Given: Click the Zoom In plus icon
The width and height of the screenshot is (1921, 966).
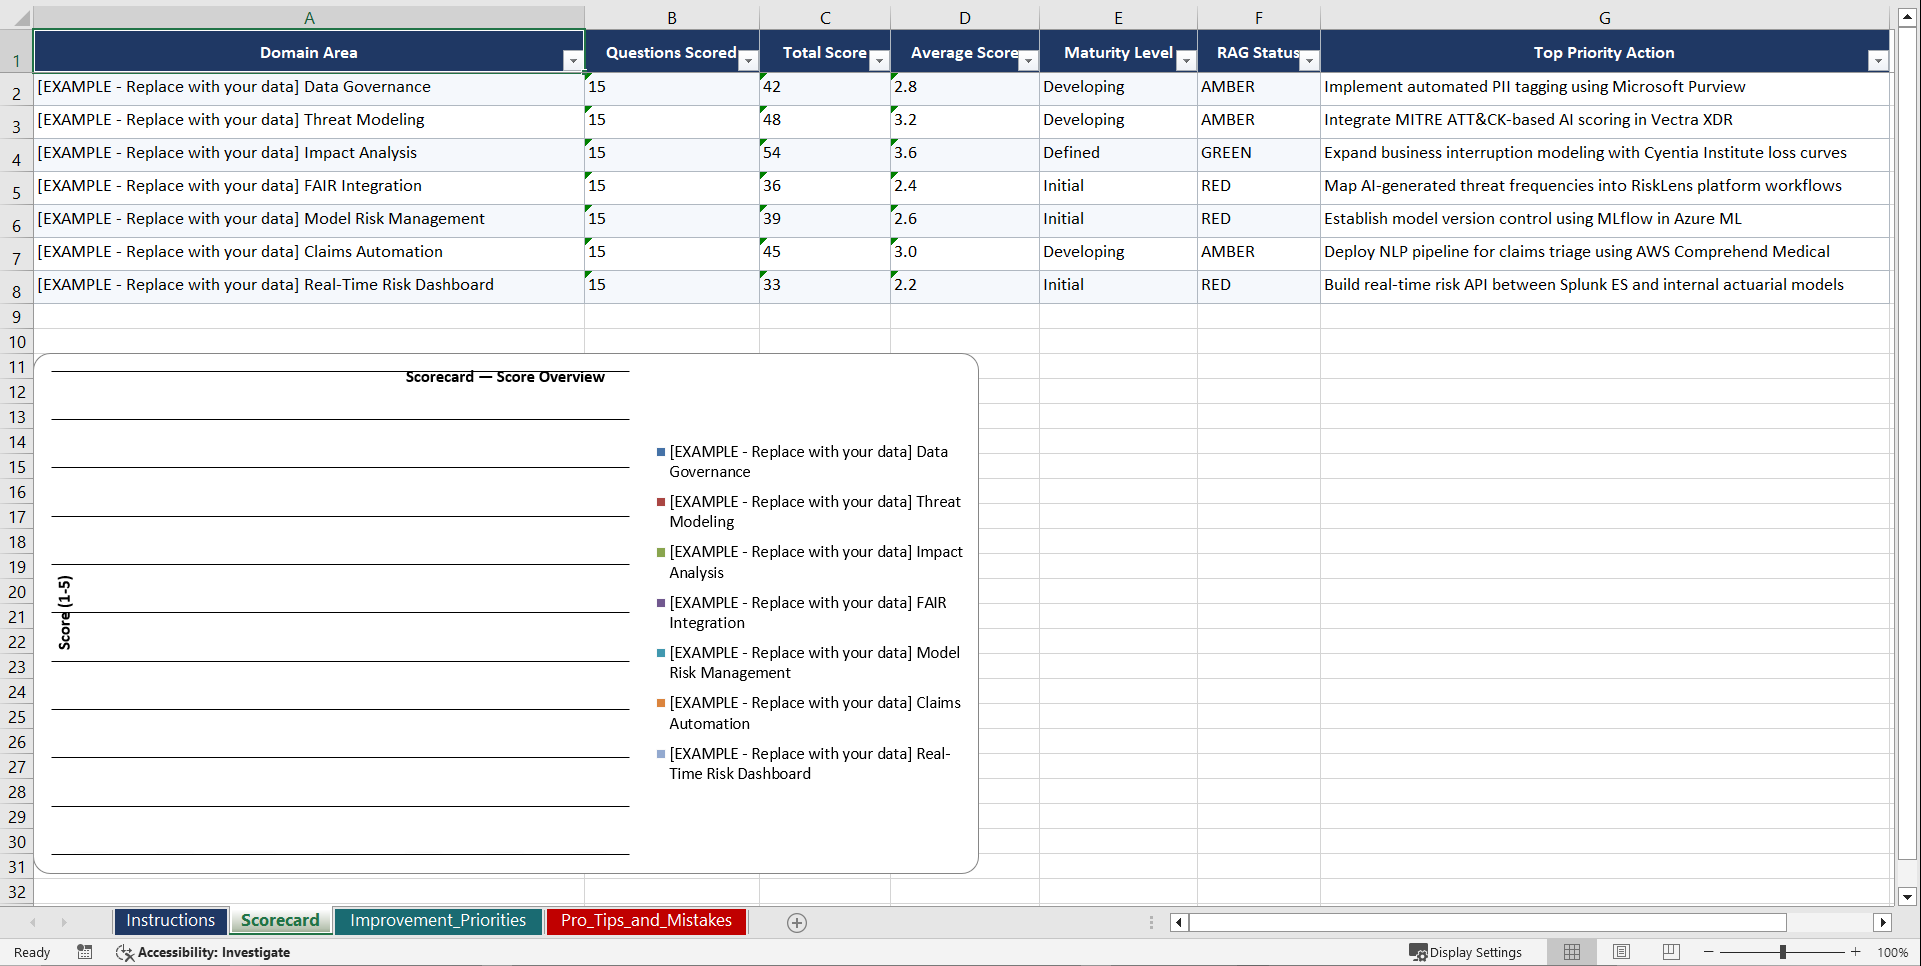Looking at the screenshot, I should point(1856,952).
